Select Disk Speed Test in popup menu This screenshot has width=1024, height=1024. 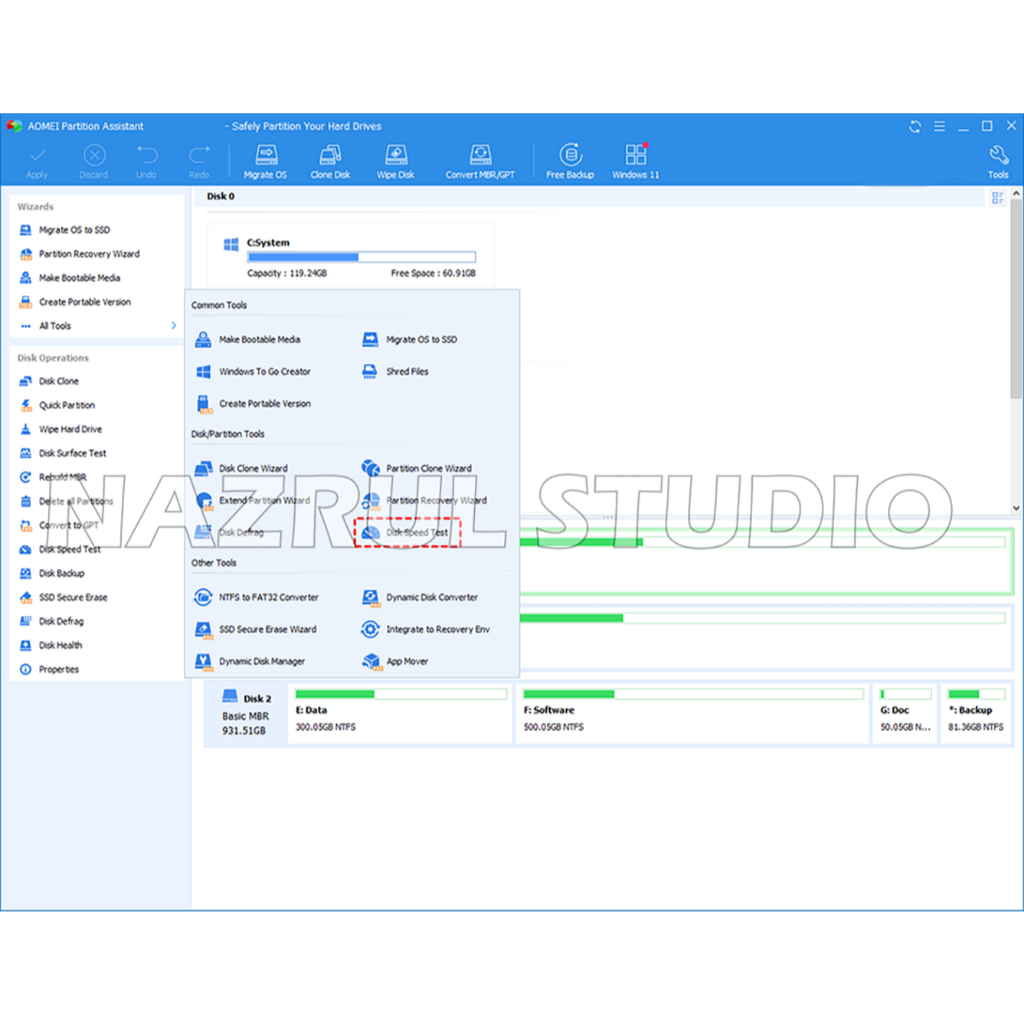[408, 533]
